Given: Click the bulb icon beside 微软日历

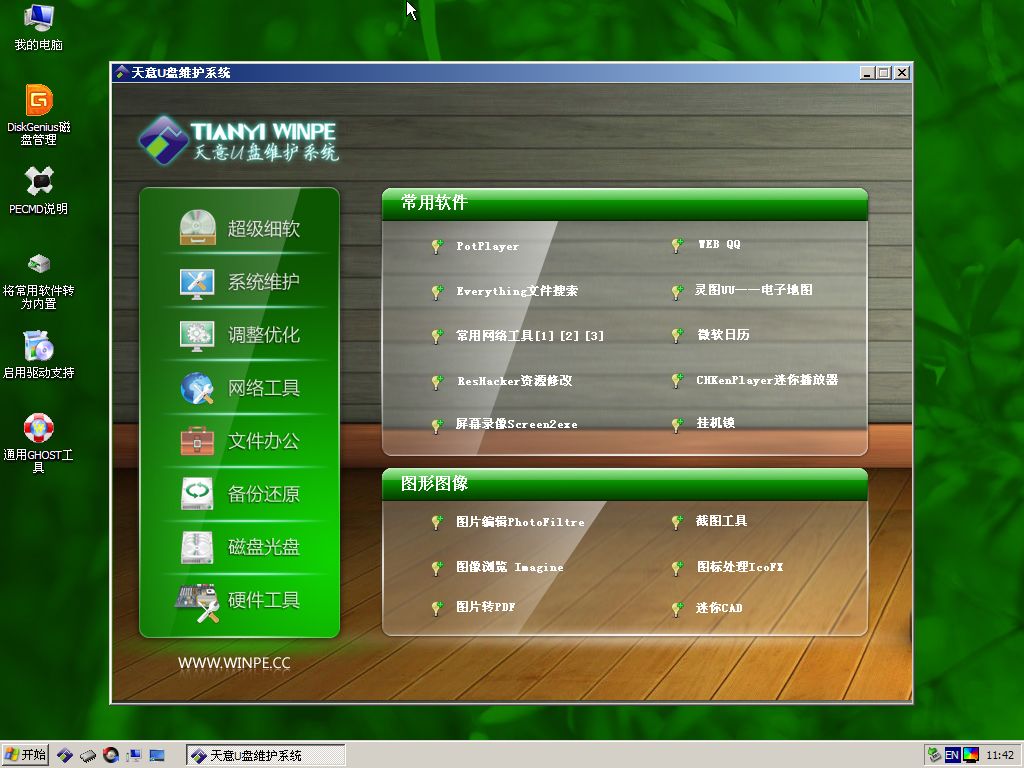Looking at the screenshot, I should pos(677,335).
